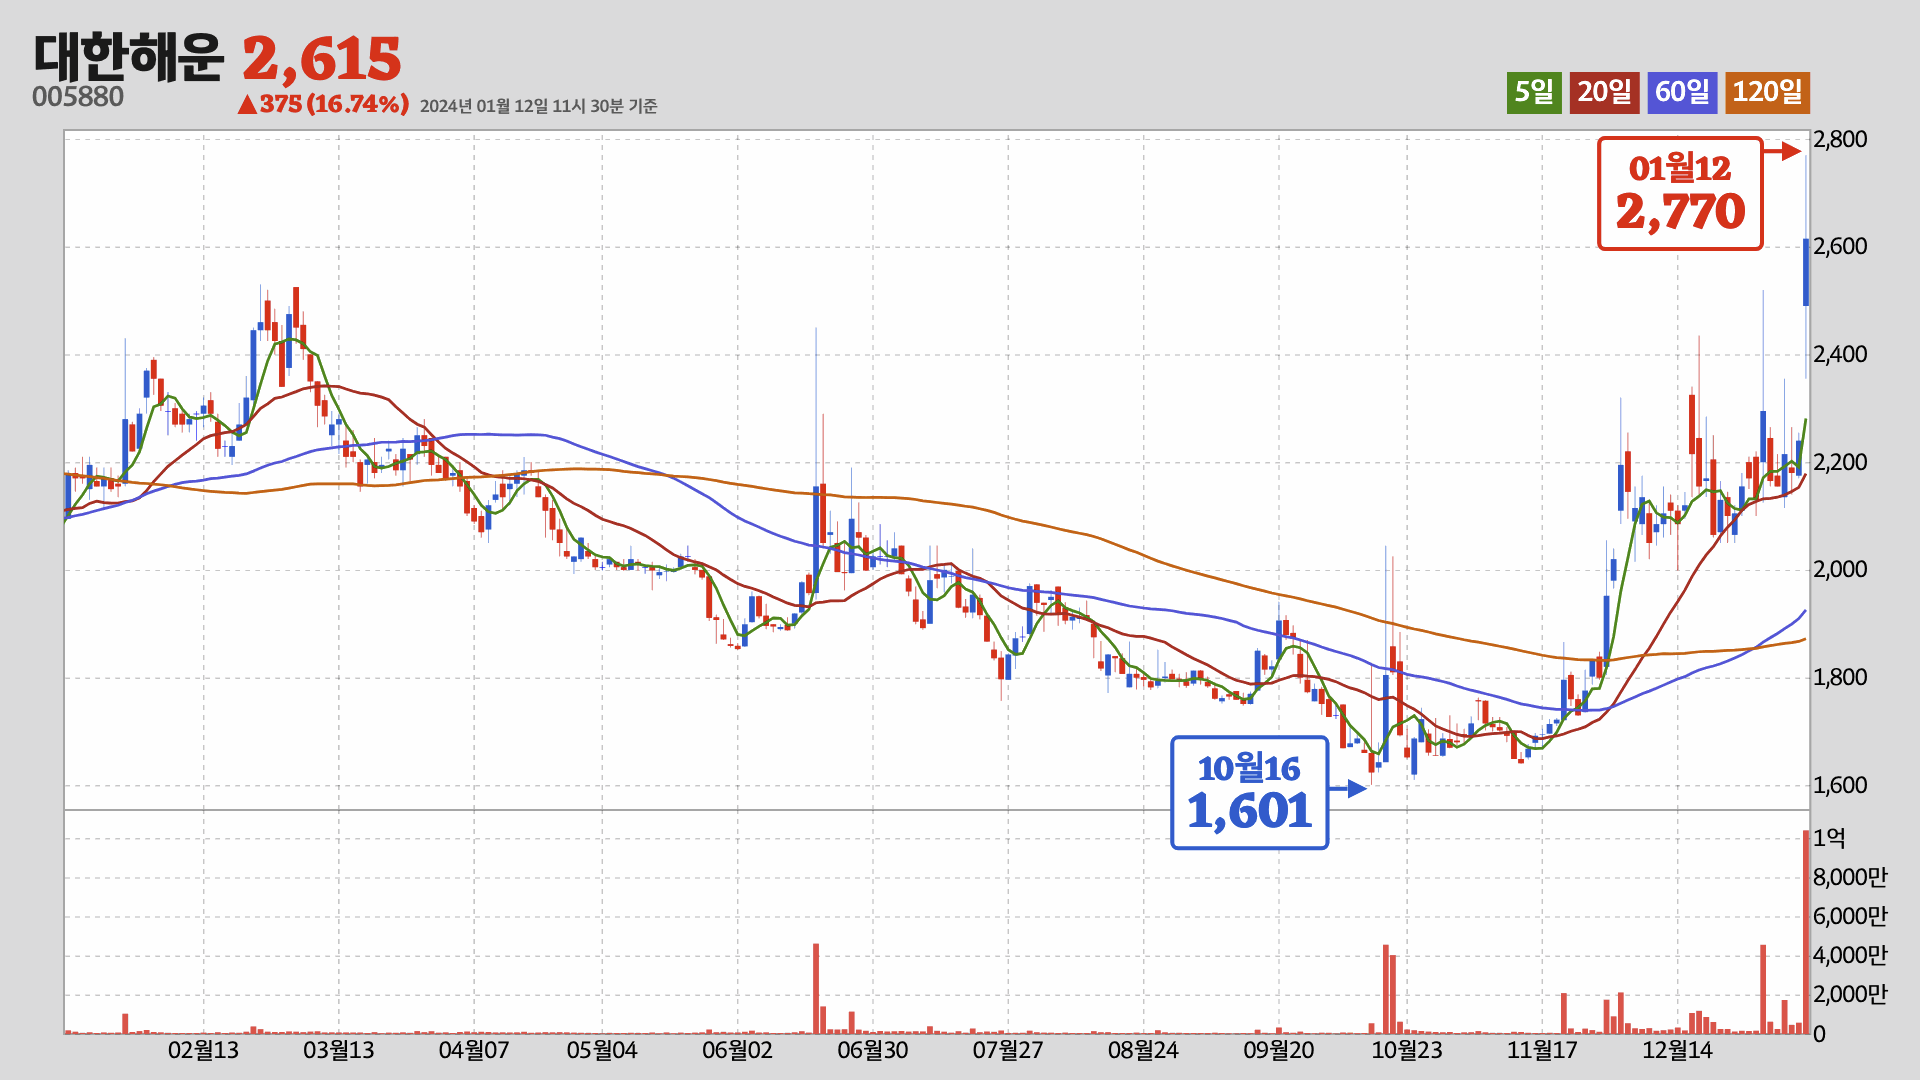Click the 02월13 date axis label
This screenshot has height=1080, width=1920.
[203, 1051]
